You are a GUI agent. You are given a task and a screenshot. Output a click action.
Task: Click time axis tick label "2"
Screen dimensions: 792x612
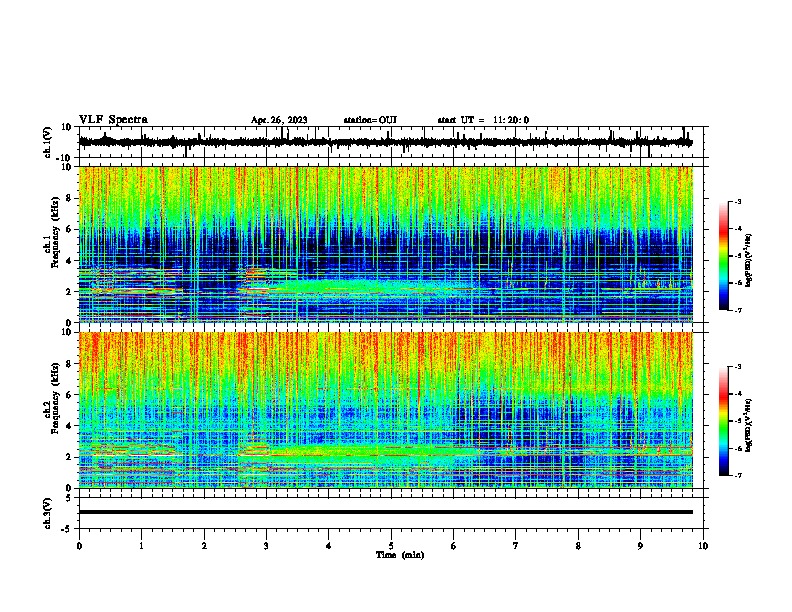(204, 546)
